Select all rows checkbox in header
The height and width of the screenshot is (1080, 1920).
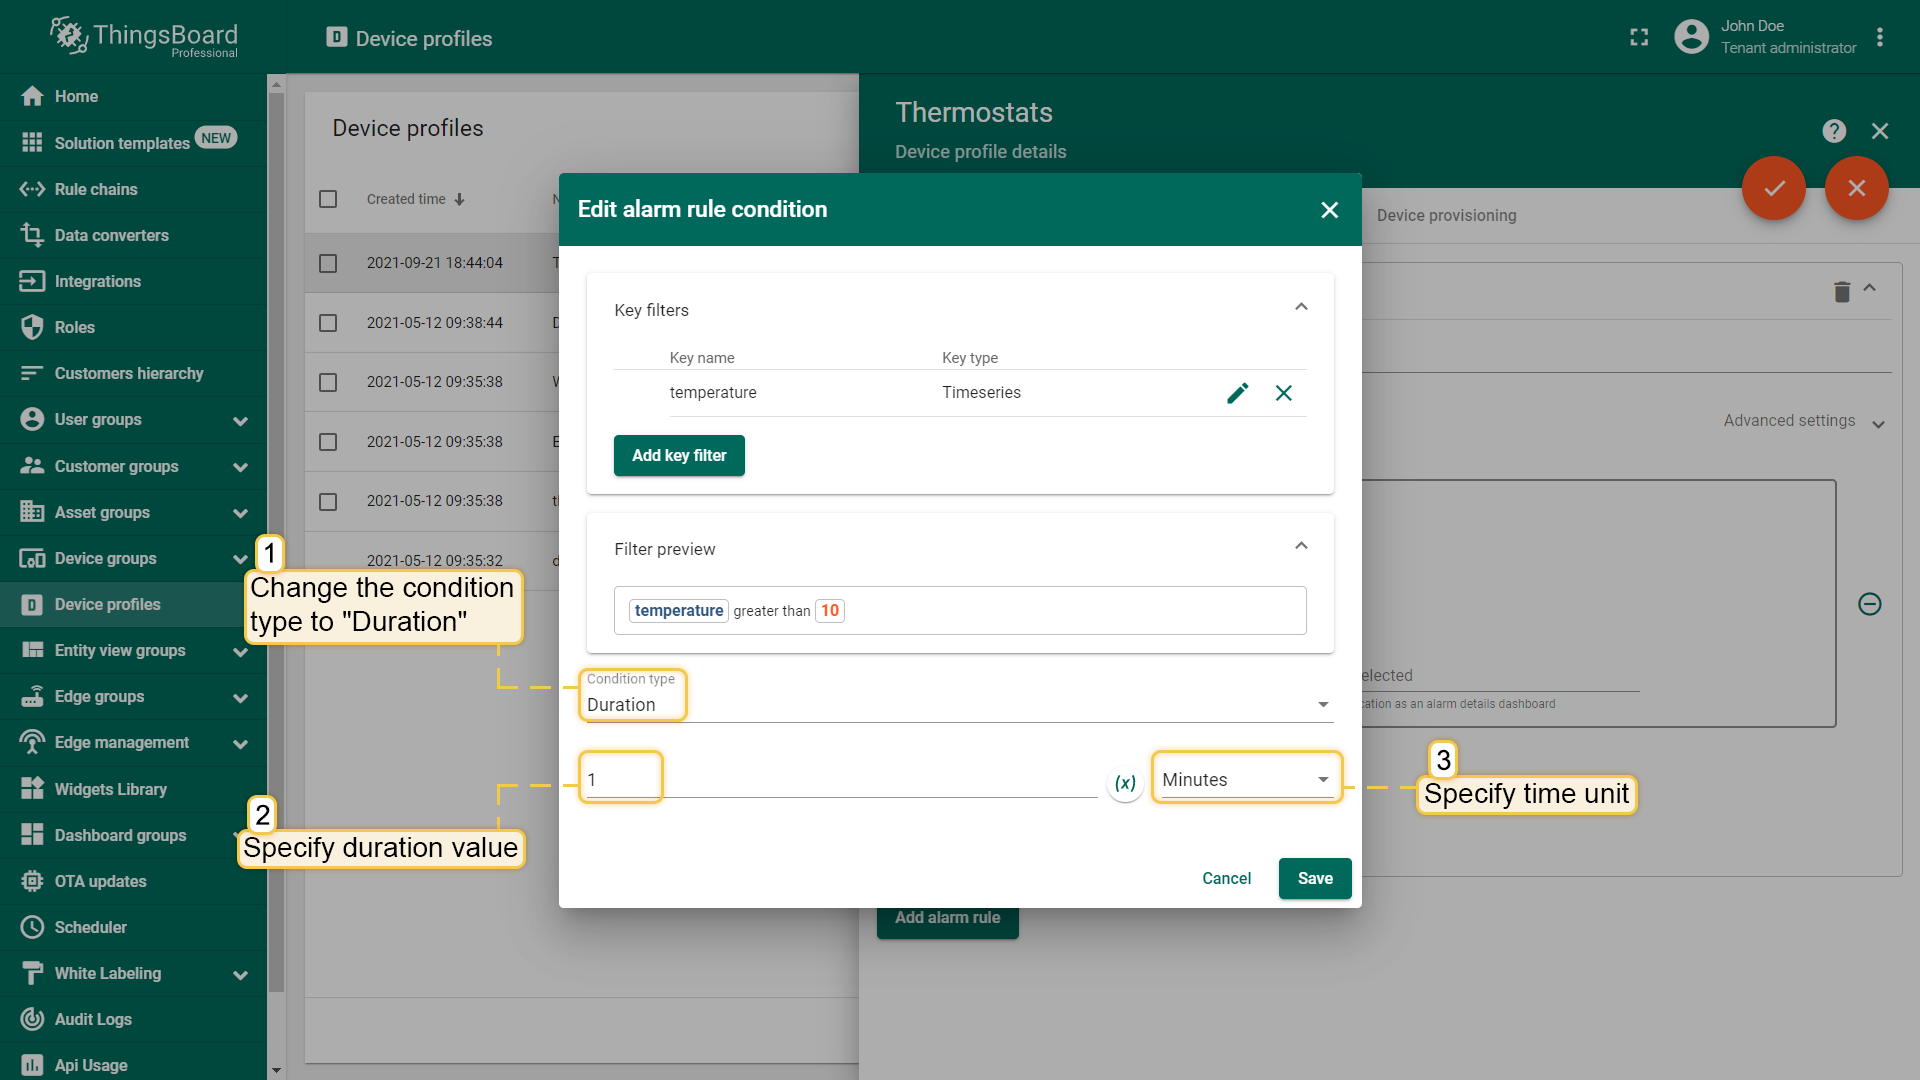pyautogui.click(x=328, y=199)
